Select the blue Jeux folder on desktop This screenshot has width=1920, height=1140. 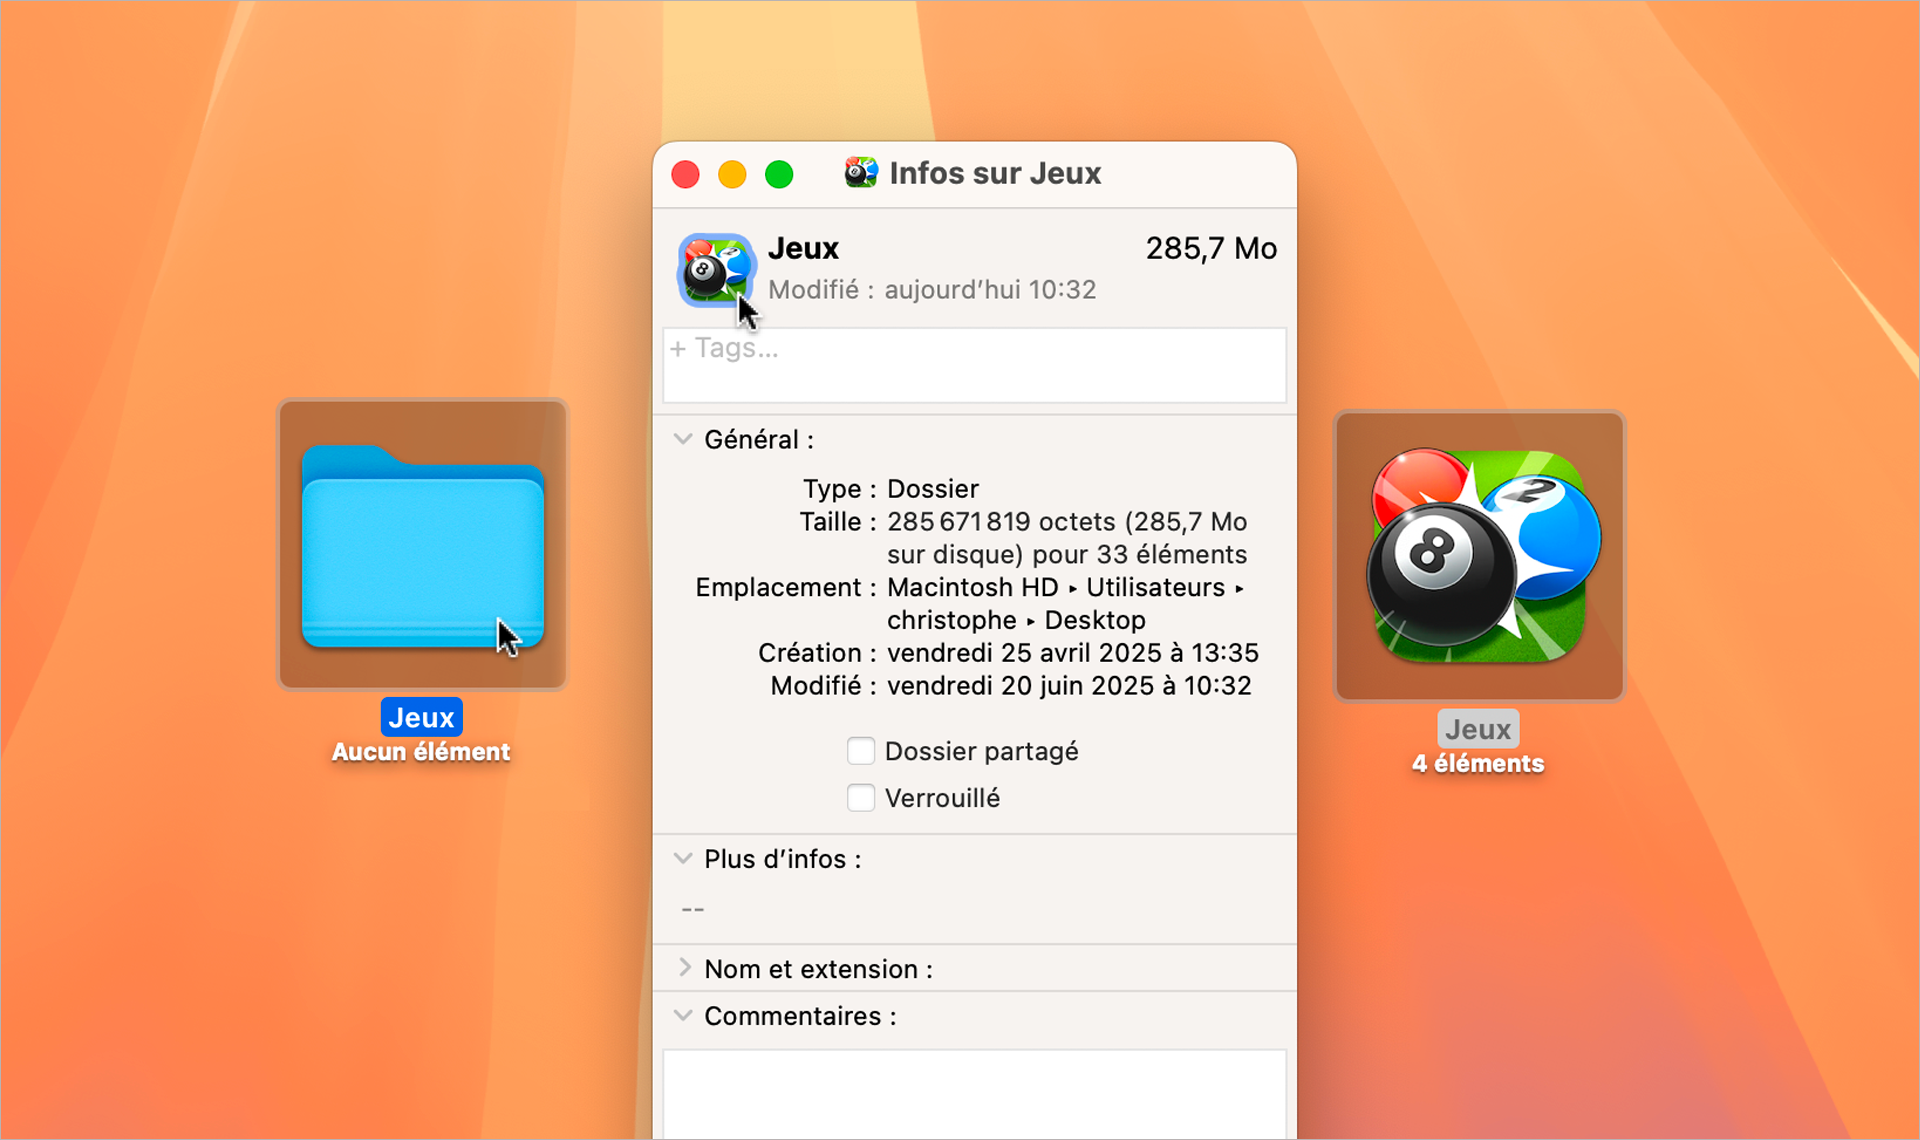[423, 545]
